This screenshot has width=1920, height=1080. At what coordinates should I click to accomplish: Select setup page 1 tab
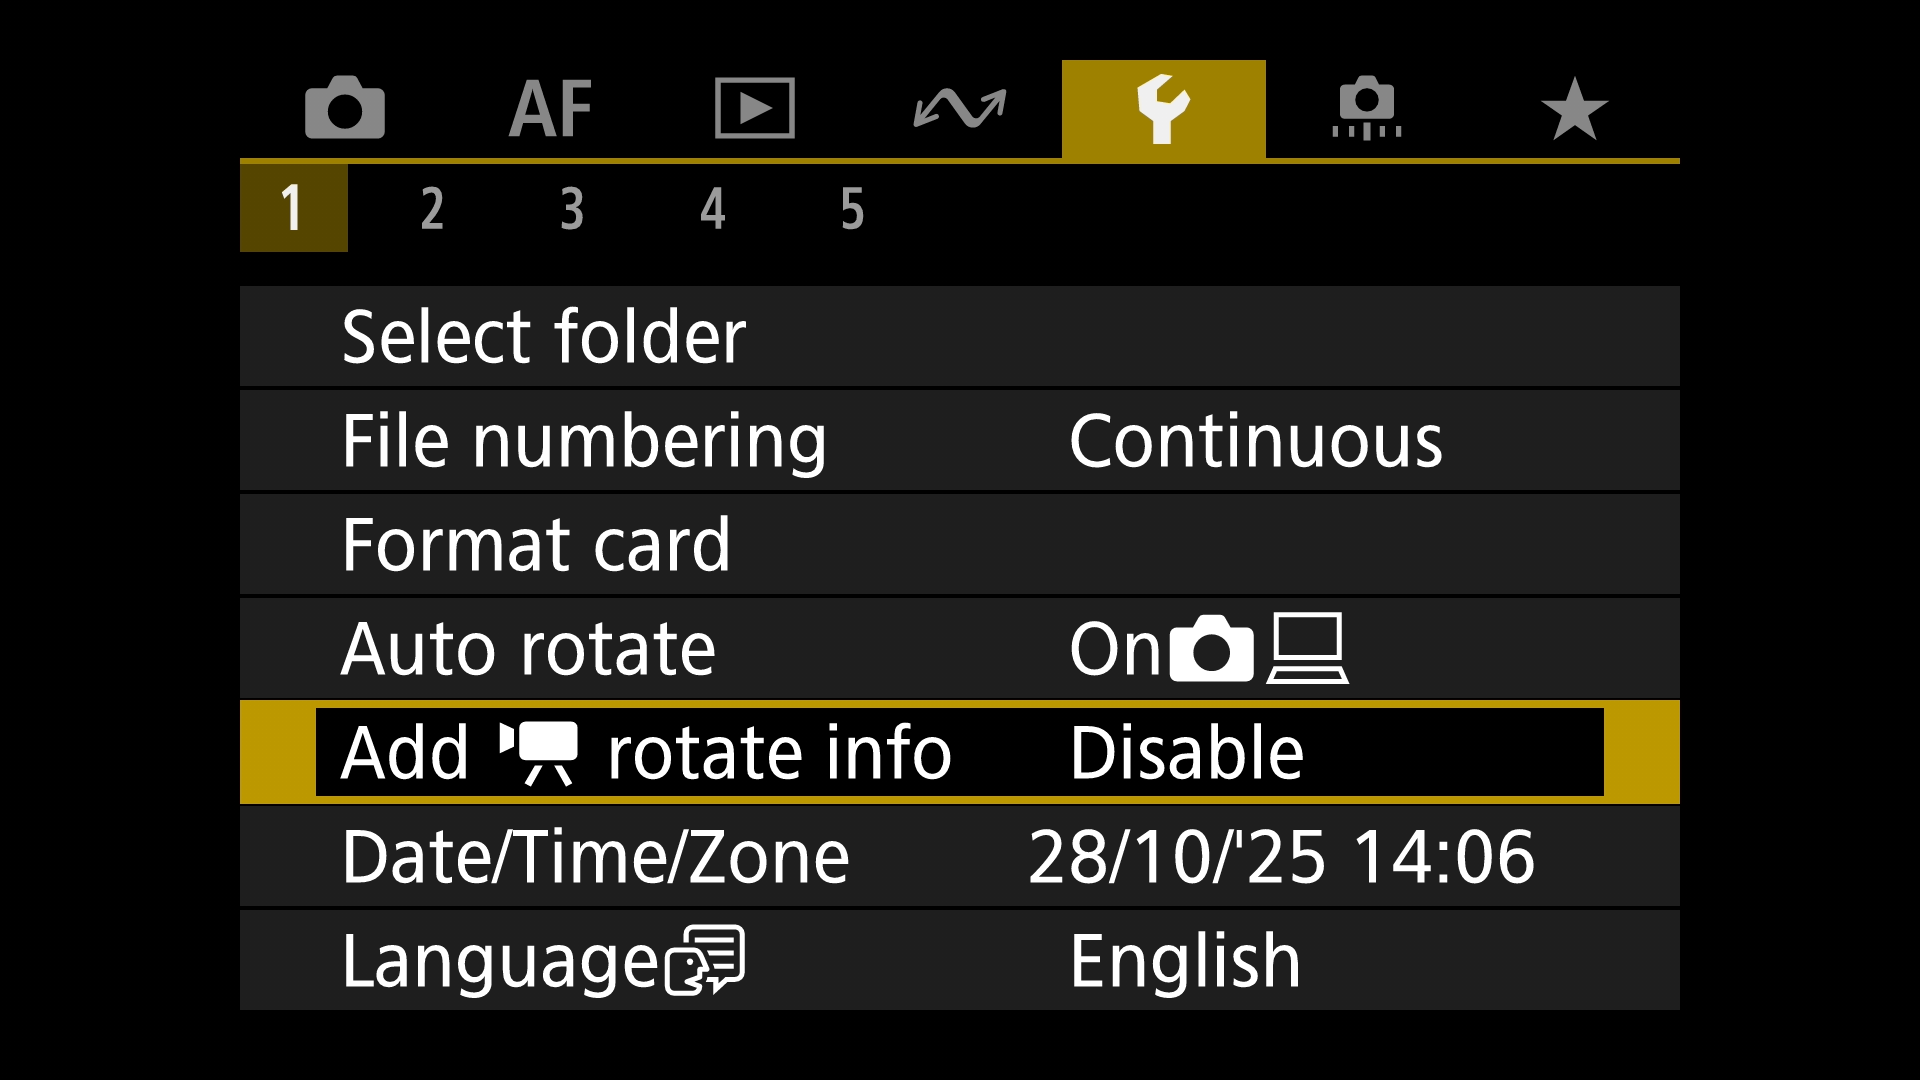pyautogui.click(x=293, y=209)
